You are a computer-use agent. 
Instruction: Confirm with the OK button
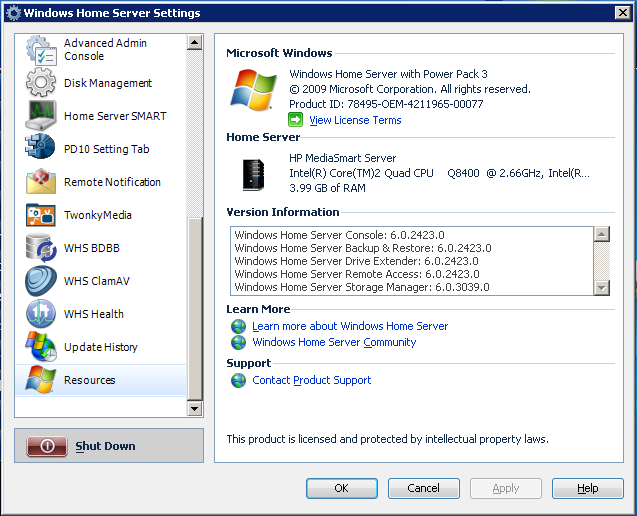tap(342, 488)
